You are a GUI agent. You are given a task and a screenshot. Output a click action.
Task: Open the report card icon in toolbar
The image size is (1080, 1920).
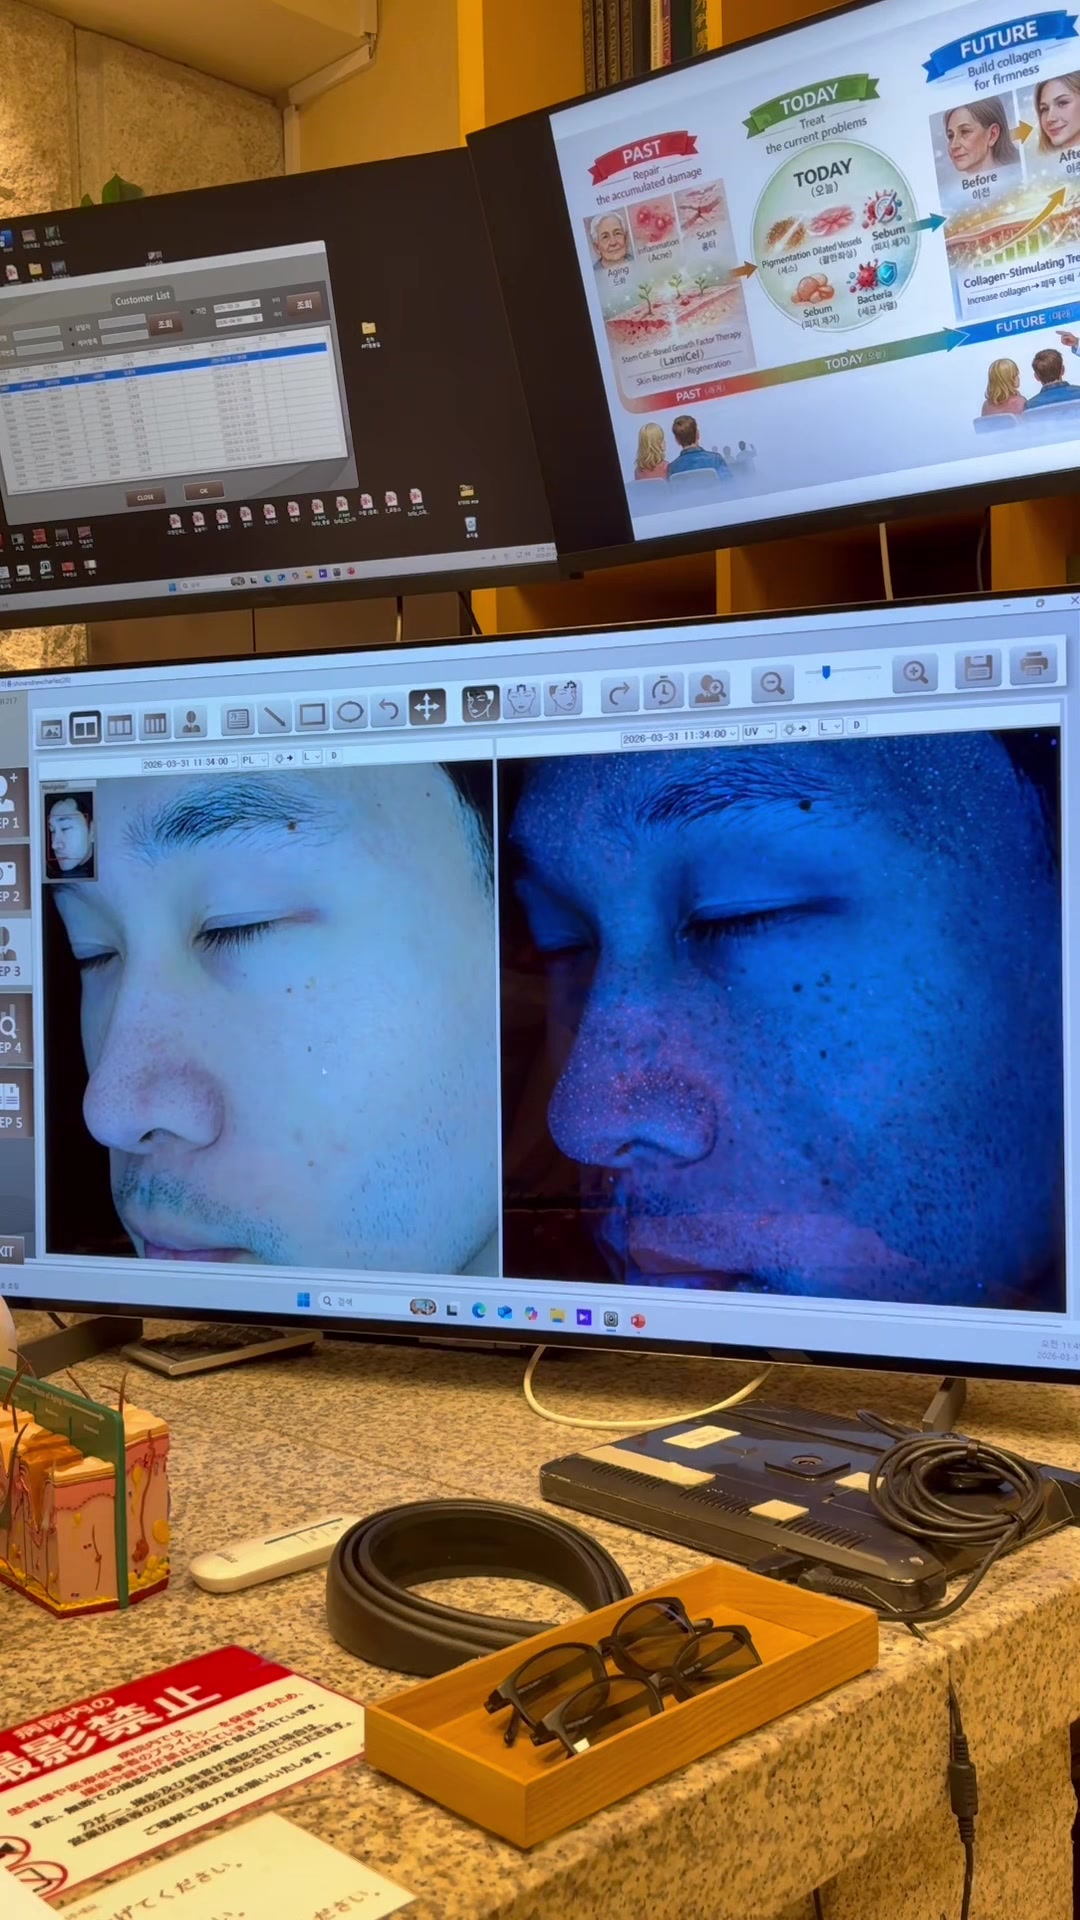tap(237, 719)
